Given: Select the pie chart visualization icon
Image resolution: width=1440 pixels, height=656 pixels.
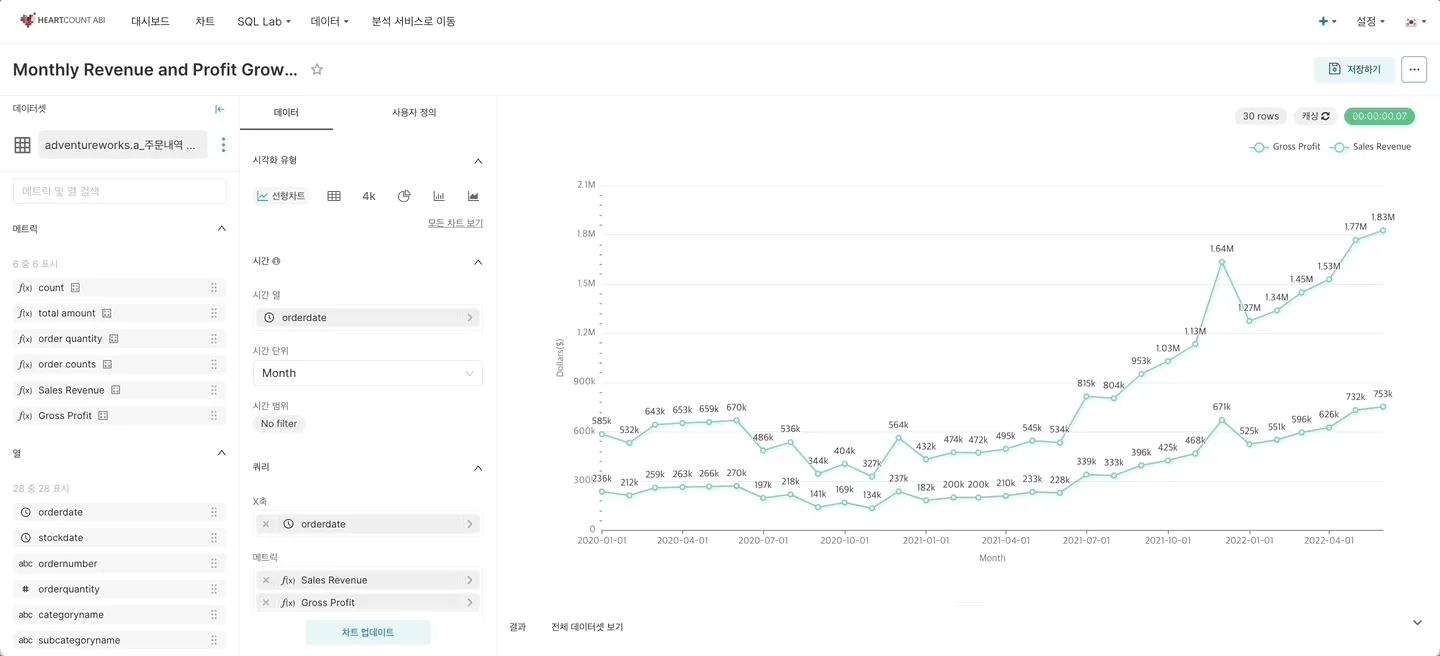Looking at the screenshot, I should (404, 196).
